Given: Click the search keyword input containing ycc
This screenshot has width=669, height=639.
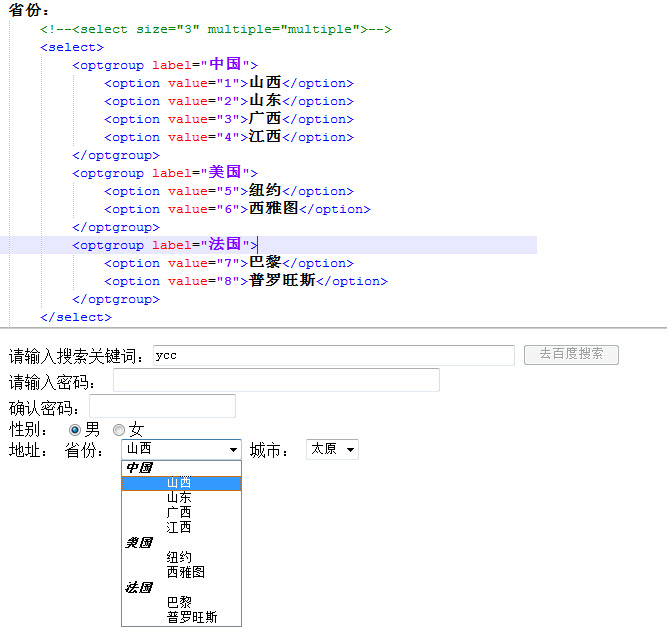Looking at the screenshot, I should (334, 355).
